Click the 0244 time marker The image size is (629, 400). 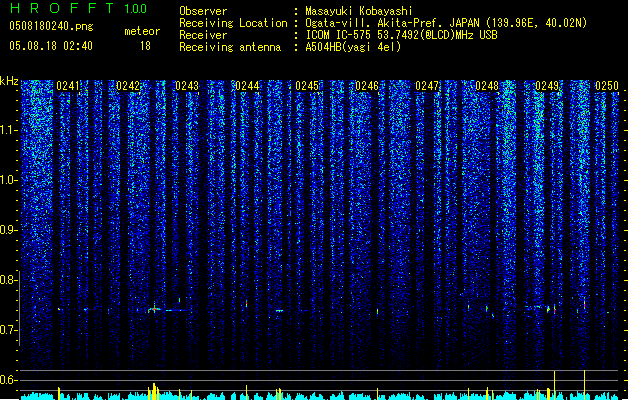click(247, 86)
